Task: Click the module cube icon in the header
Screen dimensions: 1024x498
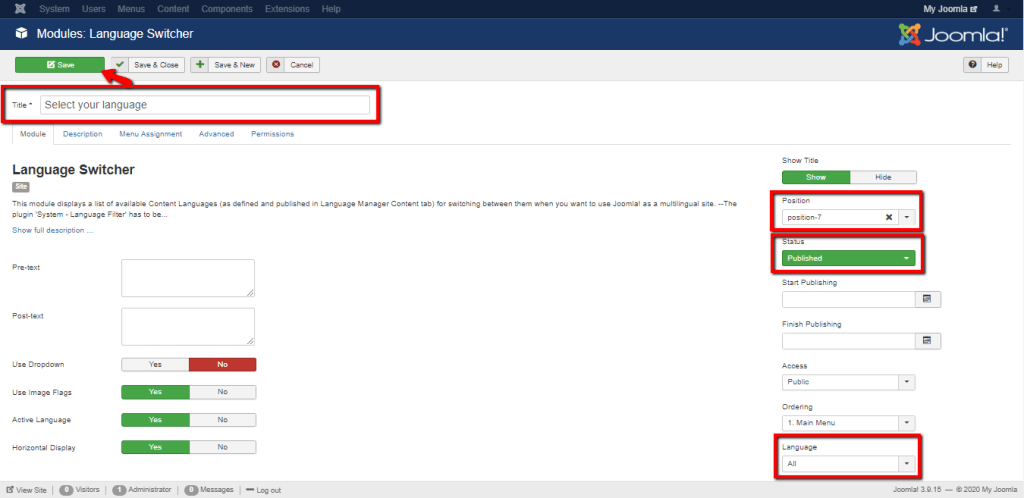Action: click(22, 34)
